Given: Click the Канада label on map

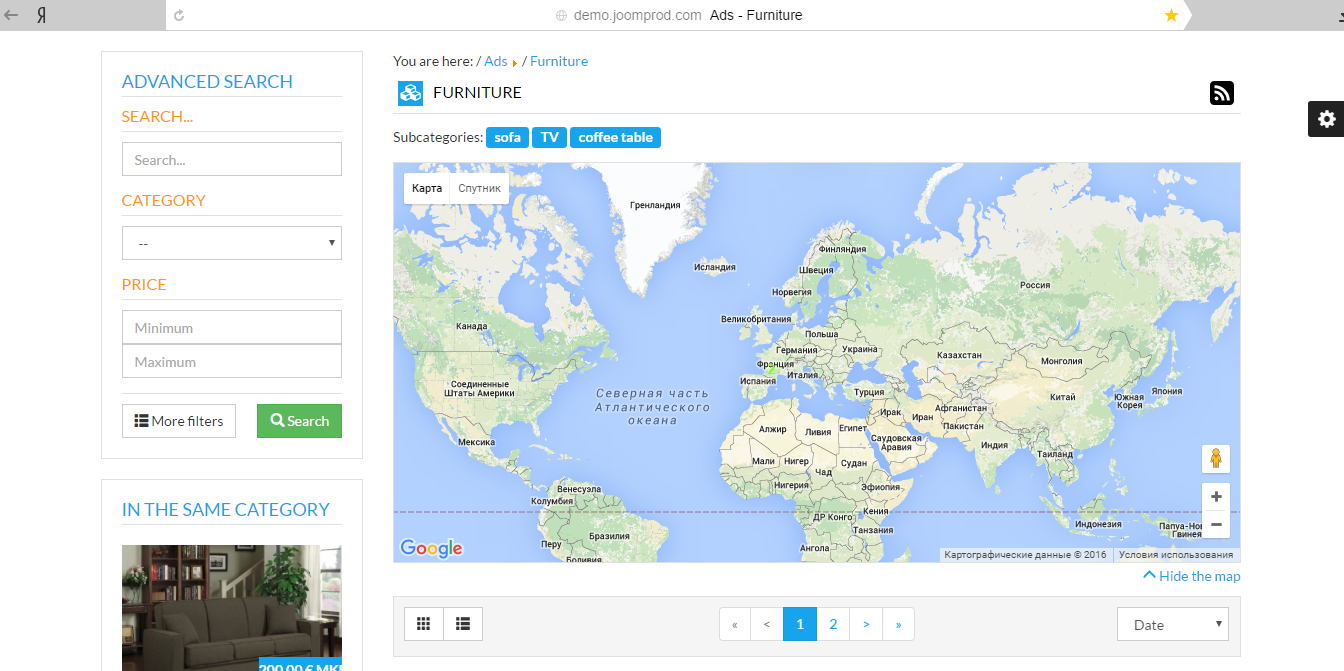Looking at the screenshot, I should 471,326.
